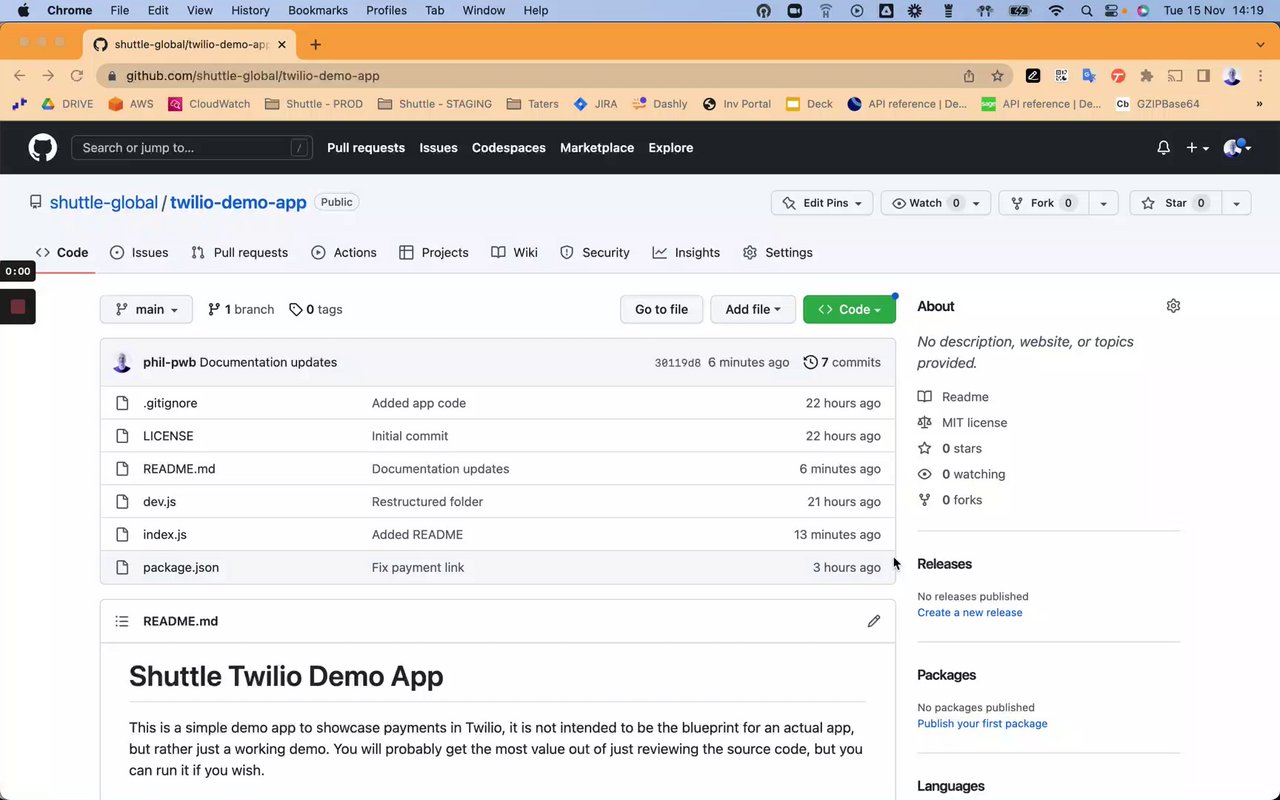Go back to the previous page
The height and width of the screenshot is (800, 1280).
[x=20, y=76]
